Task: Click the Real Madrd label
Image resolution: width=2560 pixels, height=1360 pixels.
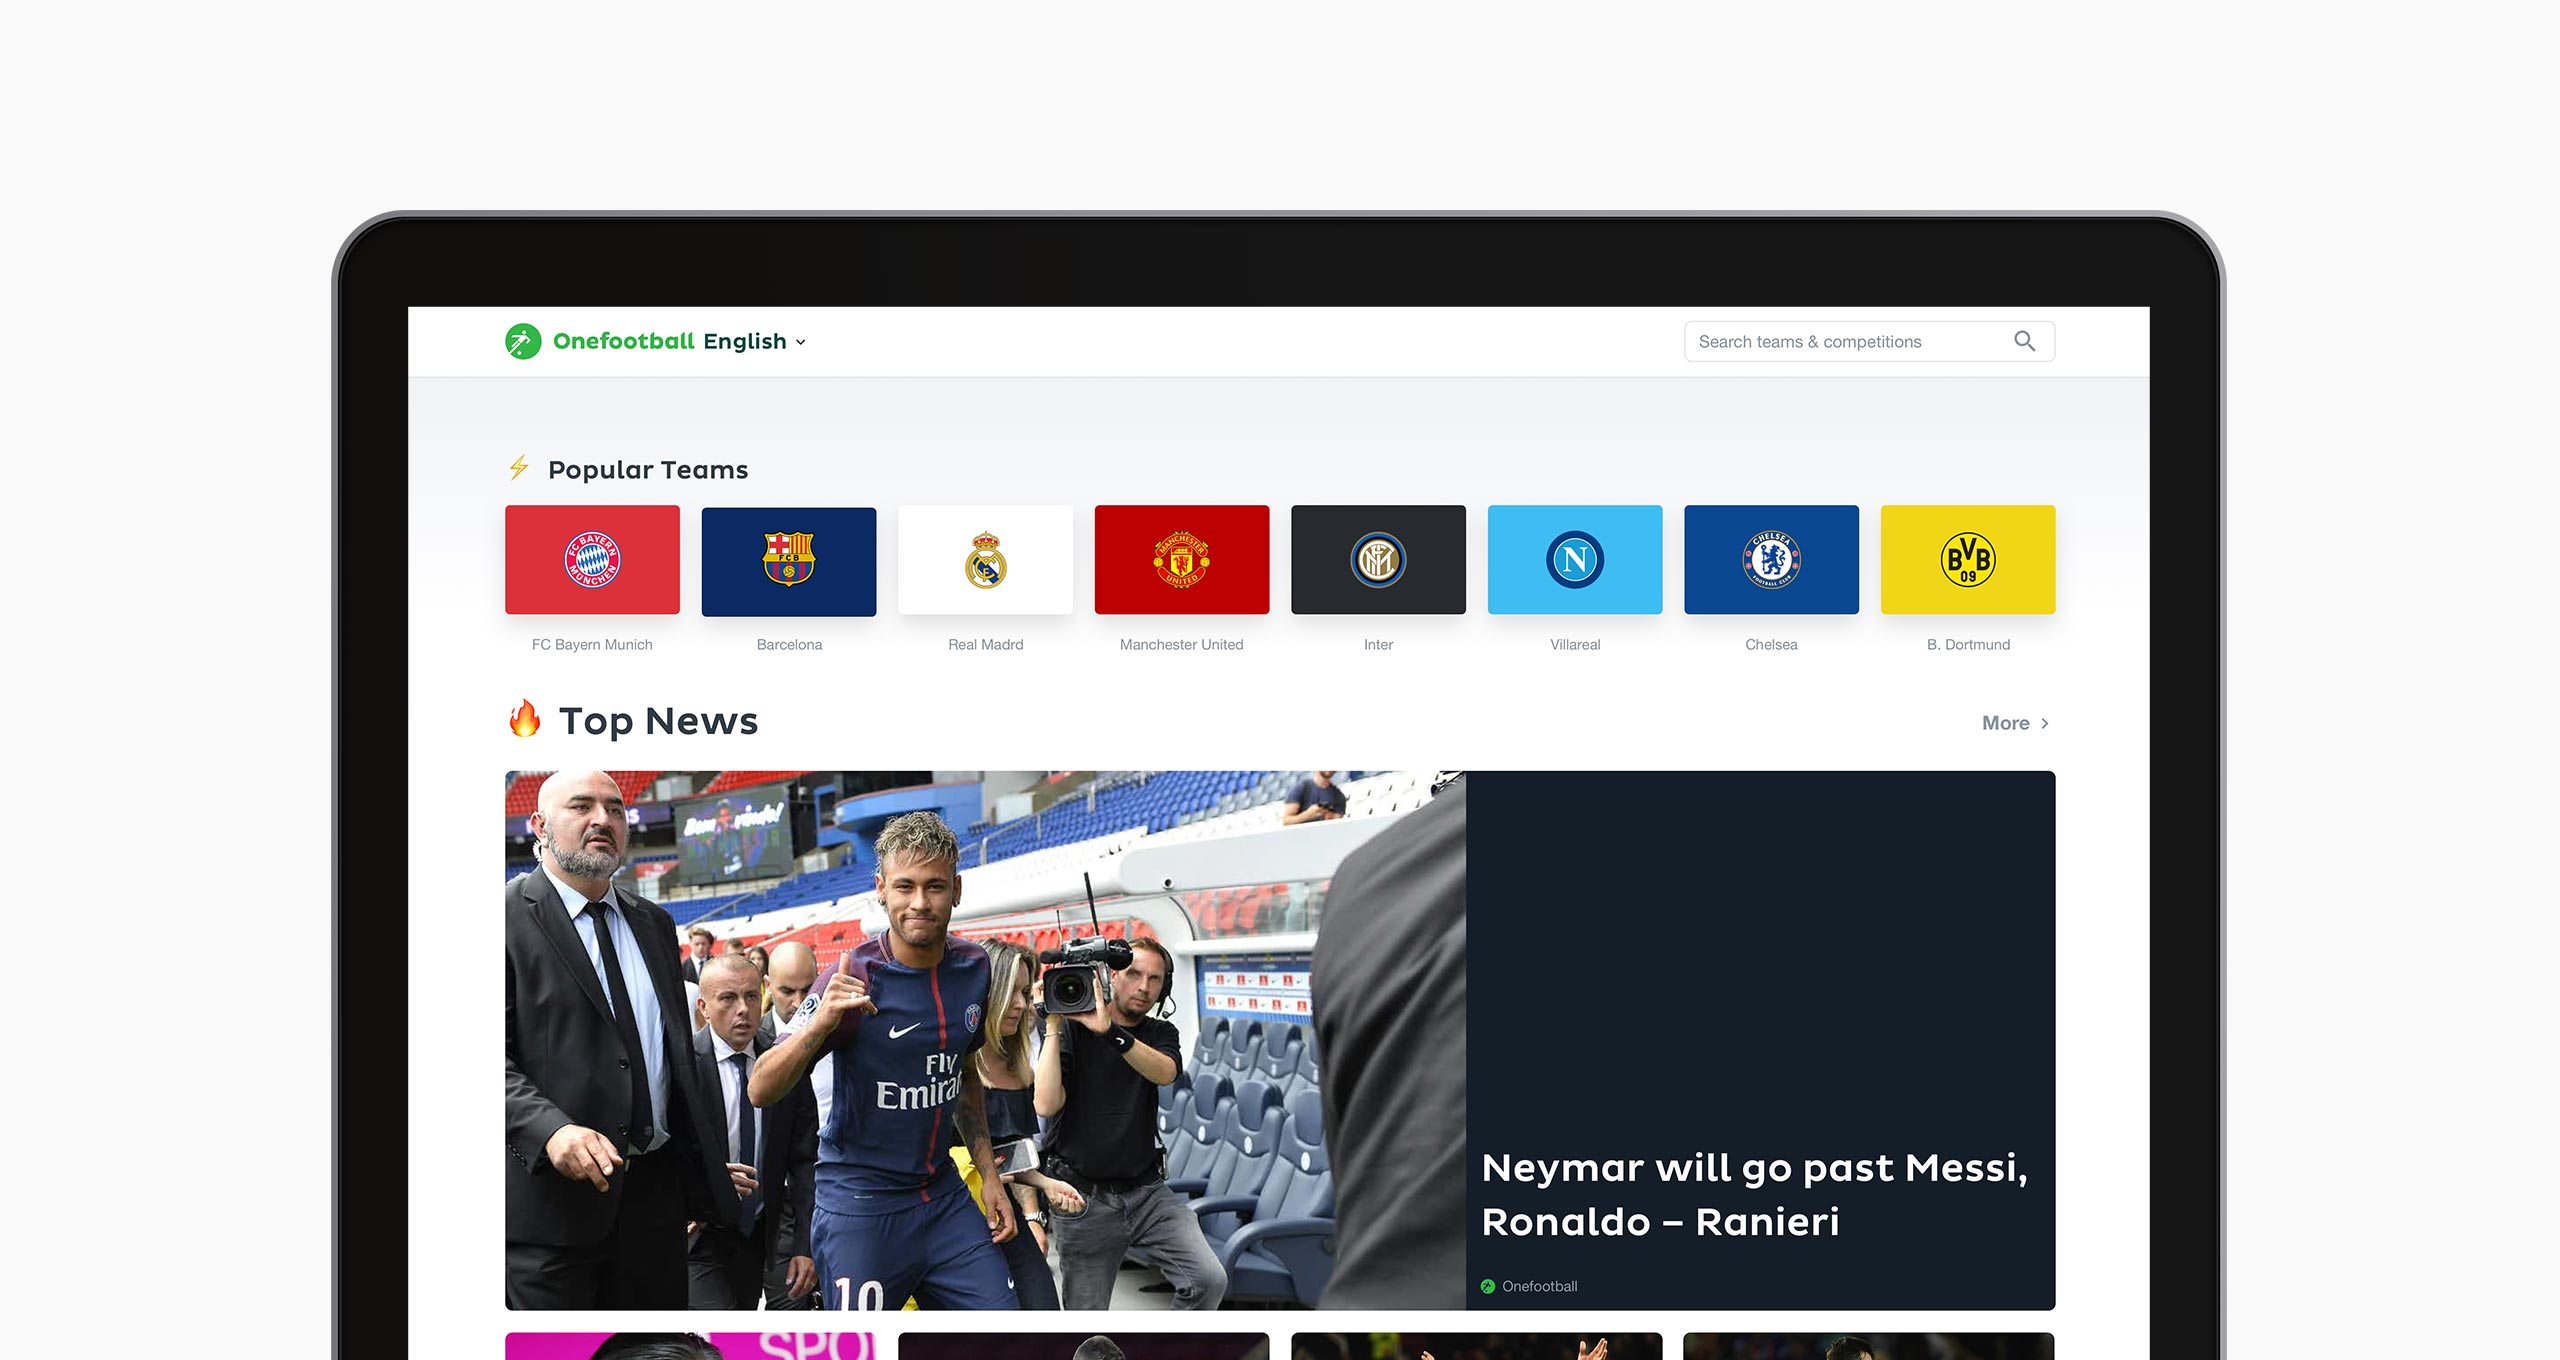Action: click(x=985, y=644)
